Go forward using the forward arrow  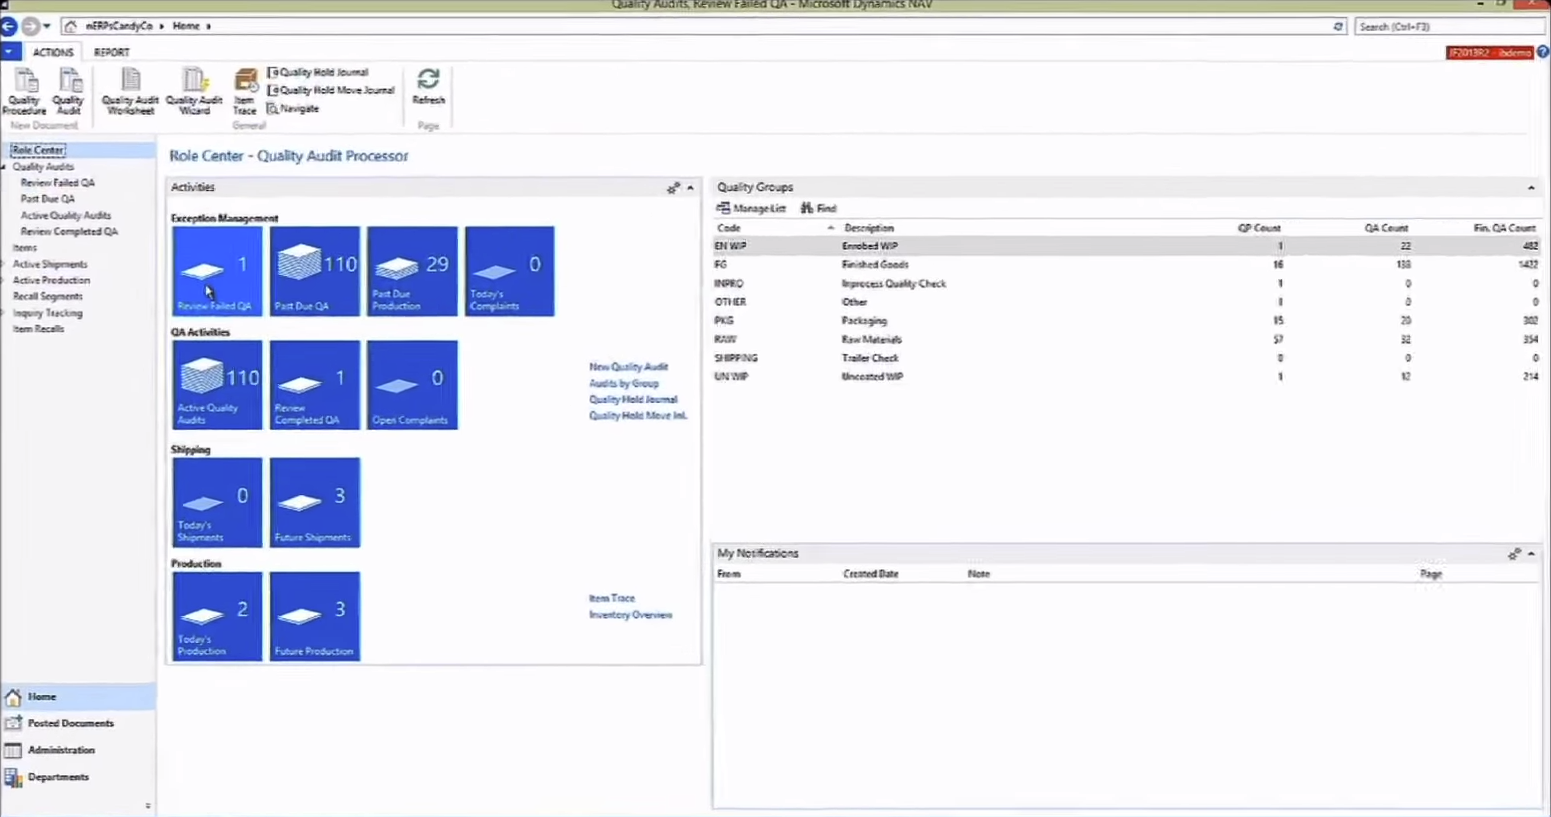pyautogui.click(x=30, y=26)
